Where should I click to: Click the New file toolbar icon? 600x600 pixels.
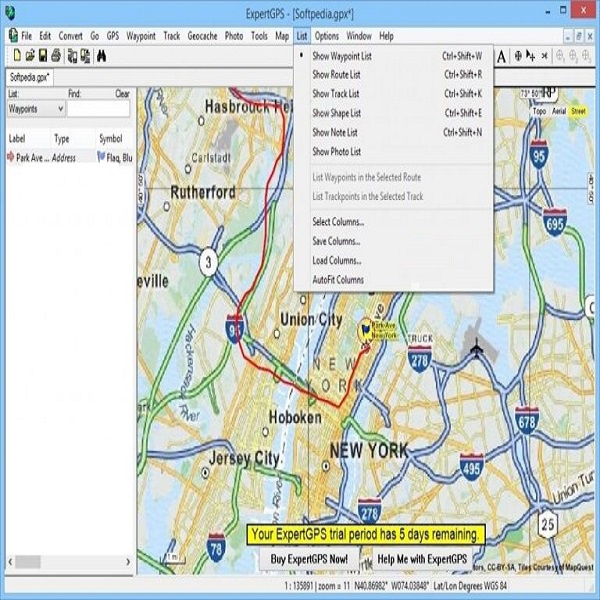[x=17, y=56]
